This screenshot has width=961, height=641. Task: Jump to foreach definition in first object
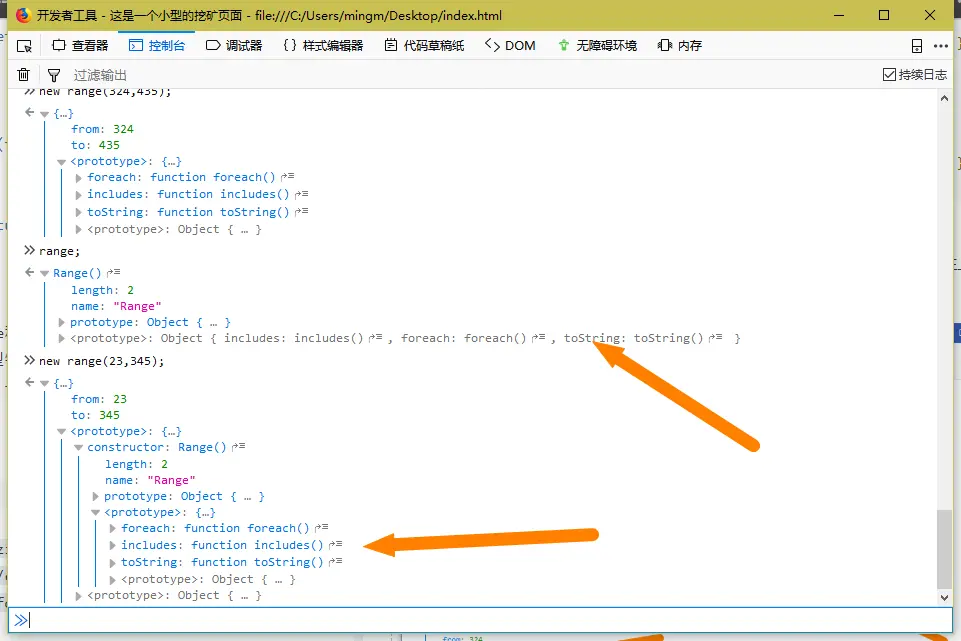[287, 176]
